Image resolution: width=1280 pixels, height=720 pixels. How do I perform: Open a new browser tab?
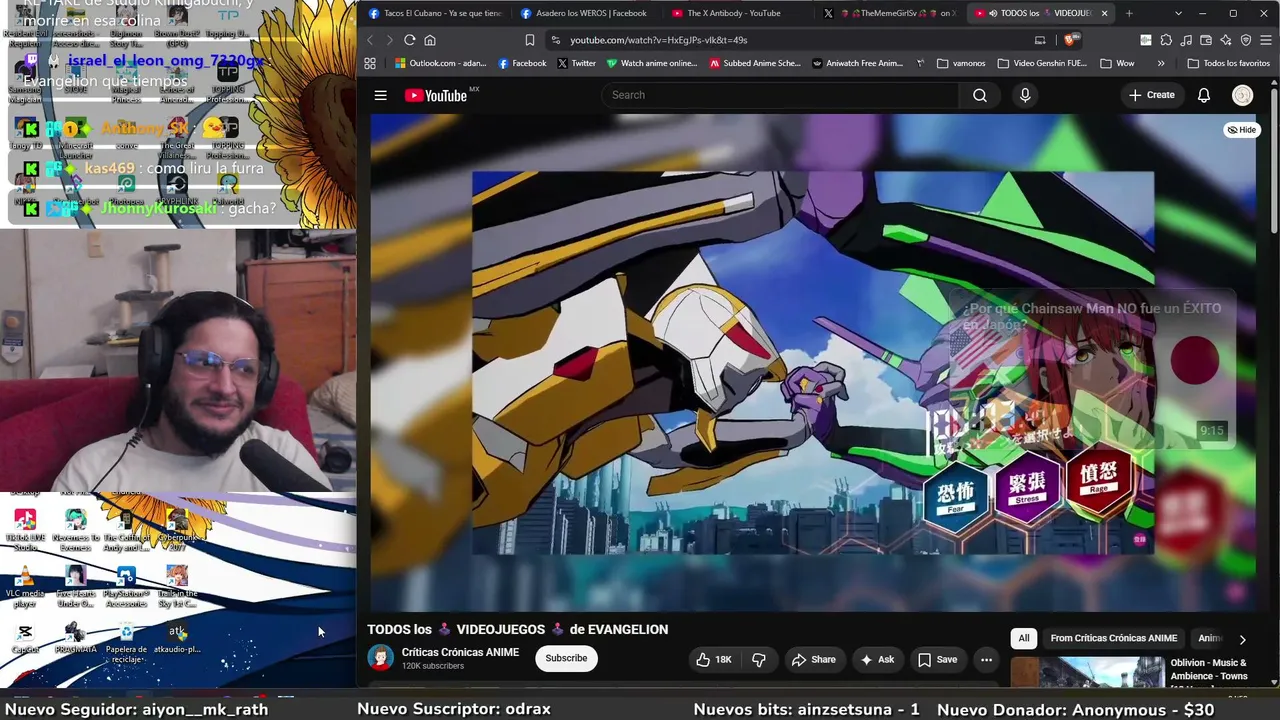coord(1129,13)
